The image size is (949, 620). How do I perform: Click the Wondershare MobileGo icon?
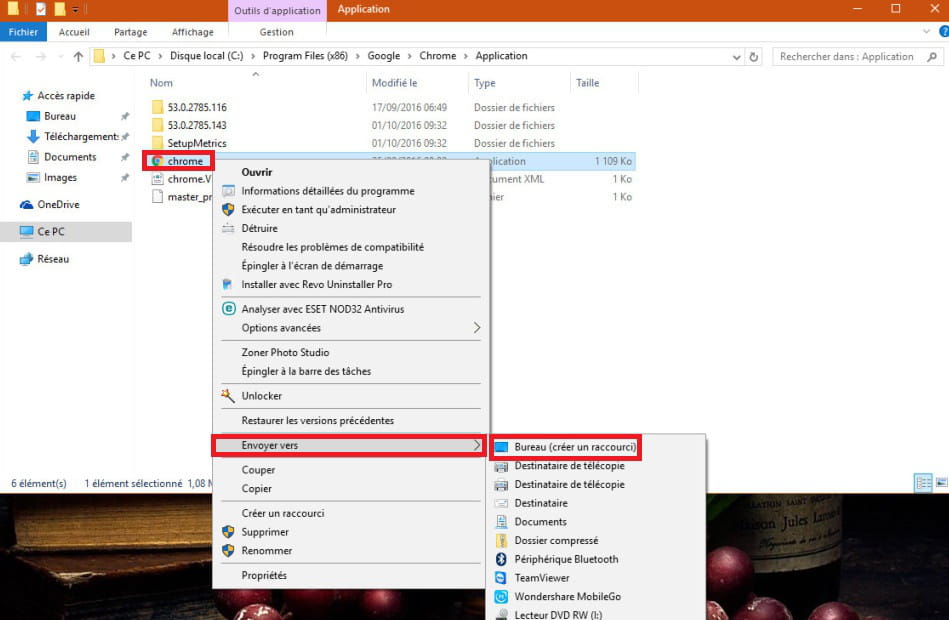[x=502, y=597]
